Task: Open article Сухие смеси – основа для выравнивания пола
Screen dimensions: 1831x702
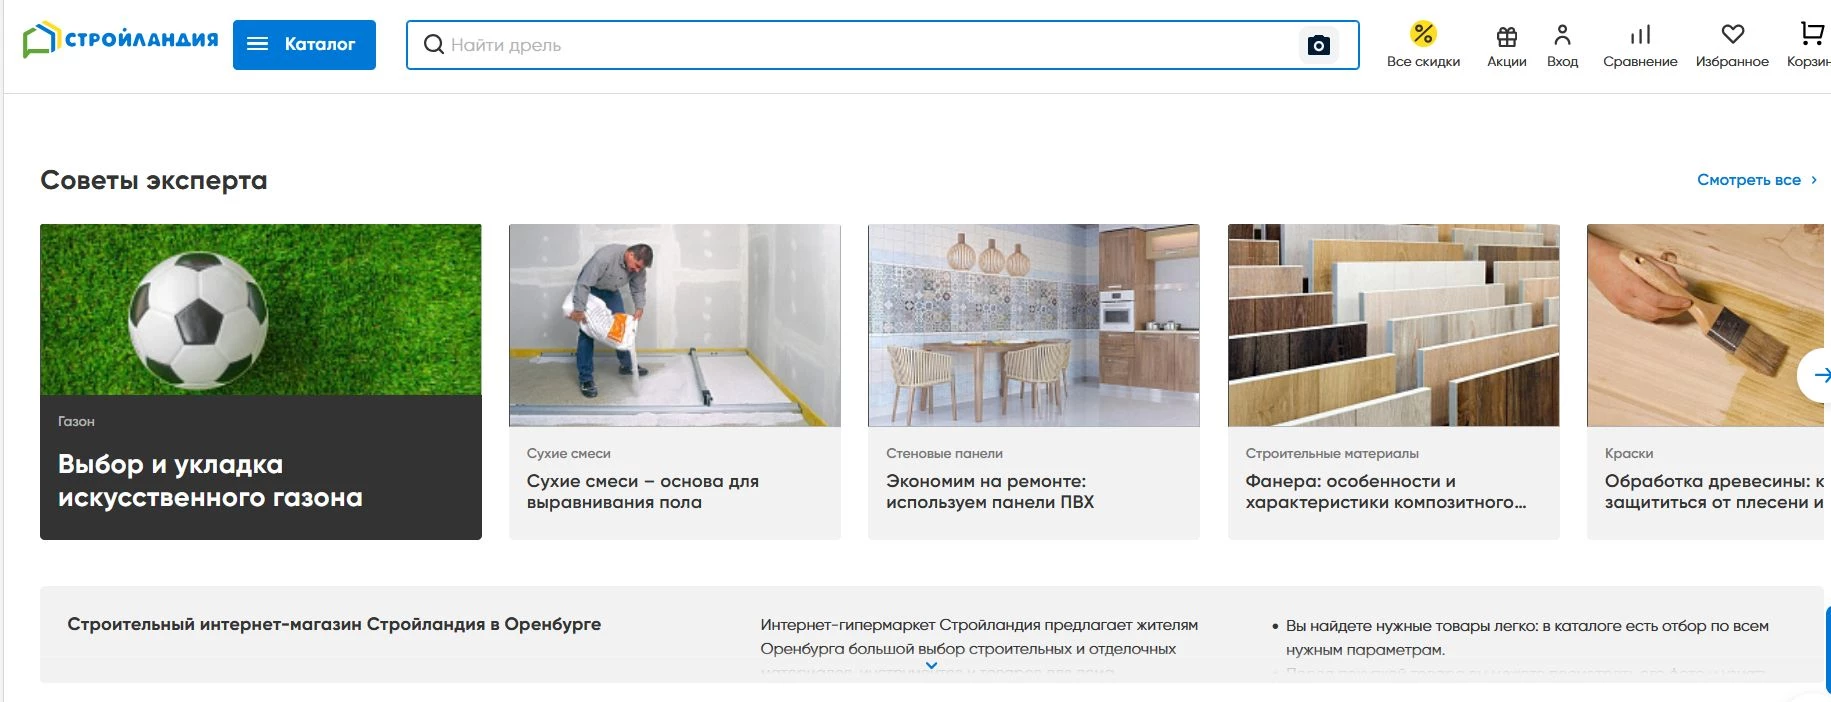Action: 643,492
